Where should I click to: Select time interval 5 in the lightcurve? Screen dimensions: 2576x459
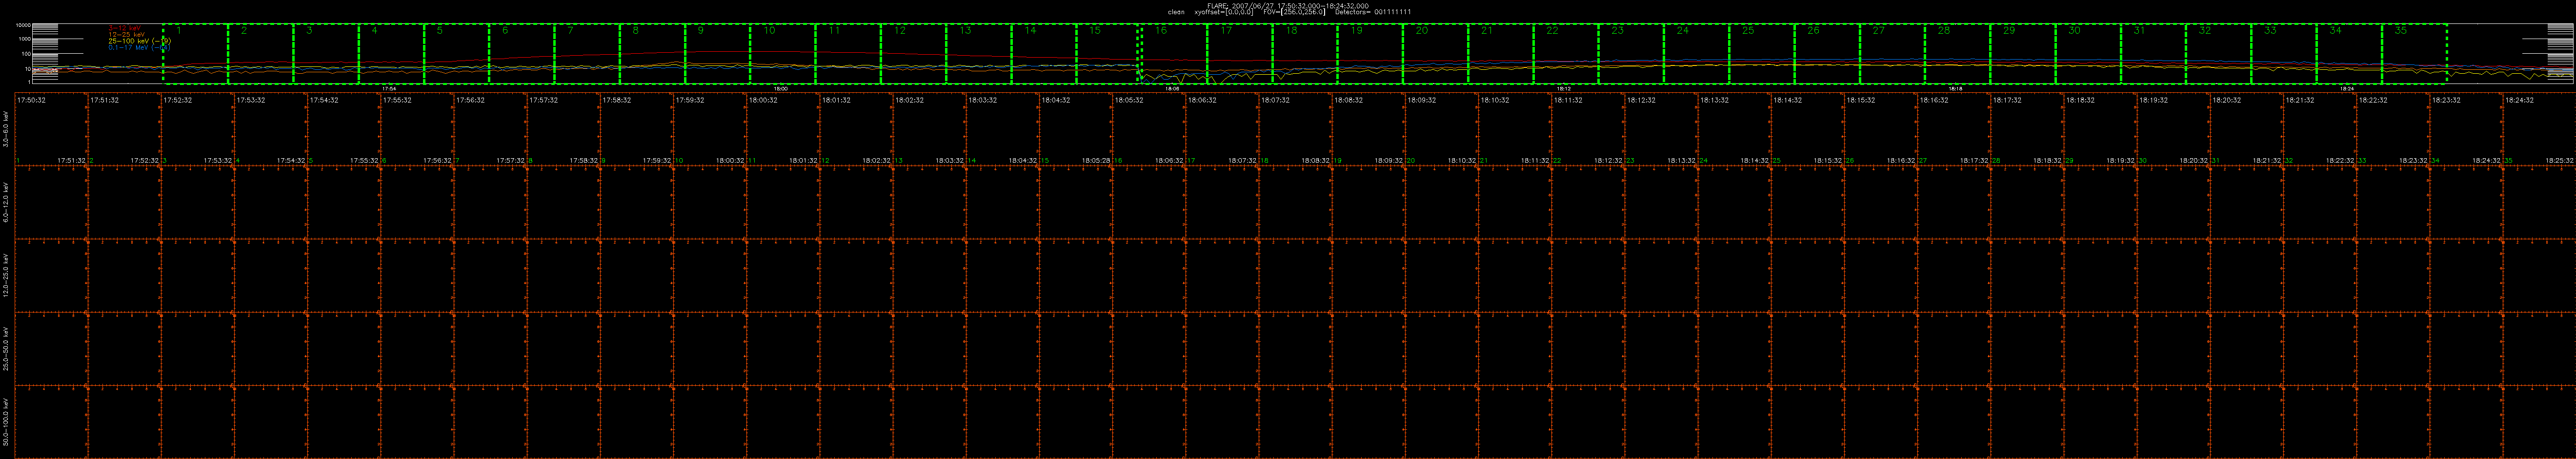456,54
